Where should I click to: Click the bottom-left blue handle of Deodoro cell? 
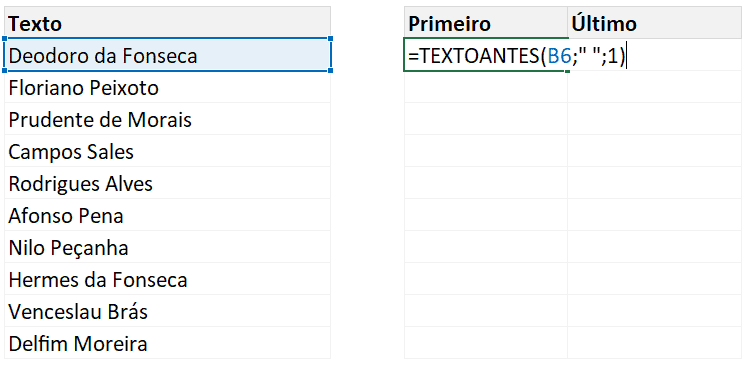coord(5,70)
